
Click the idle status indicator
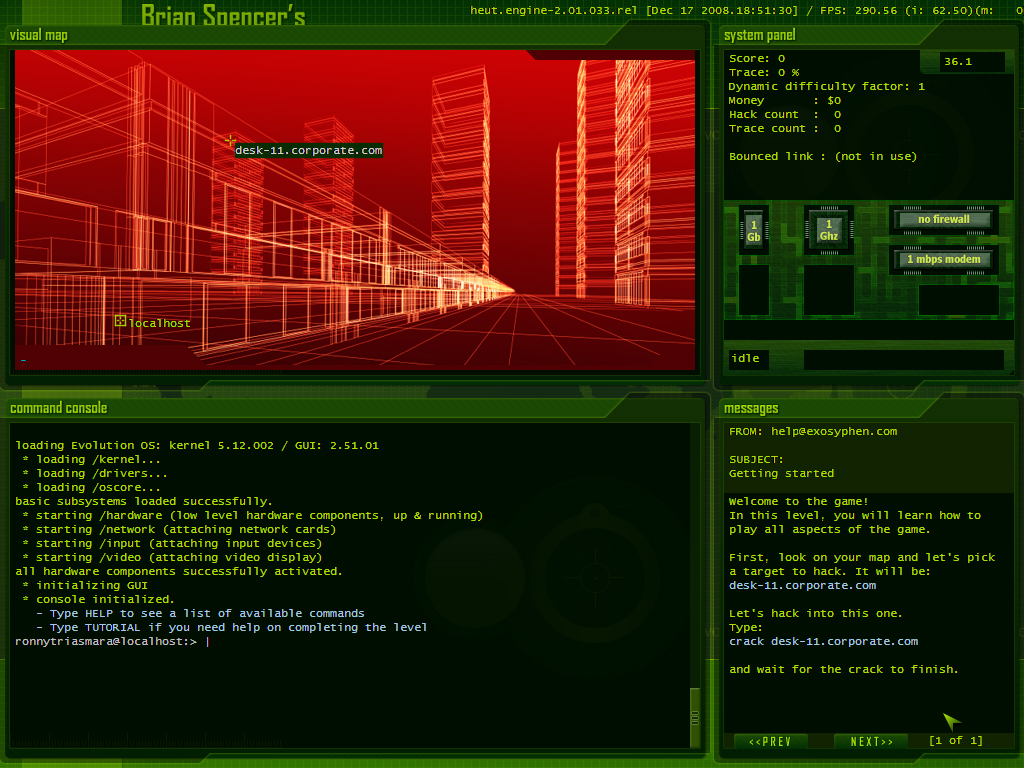[x=746, y=359]
